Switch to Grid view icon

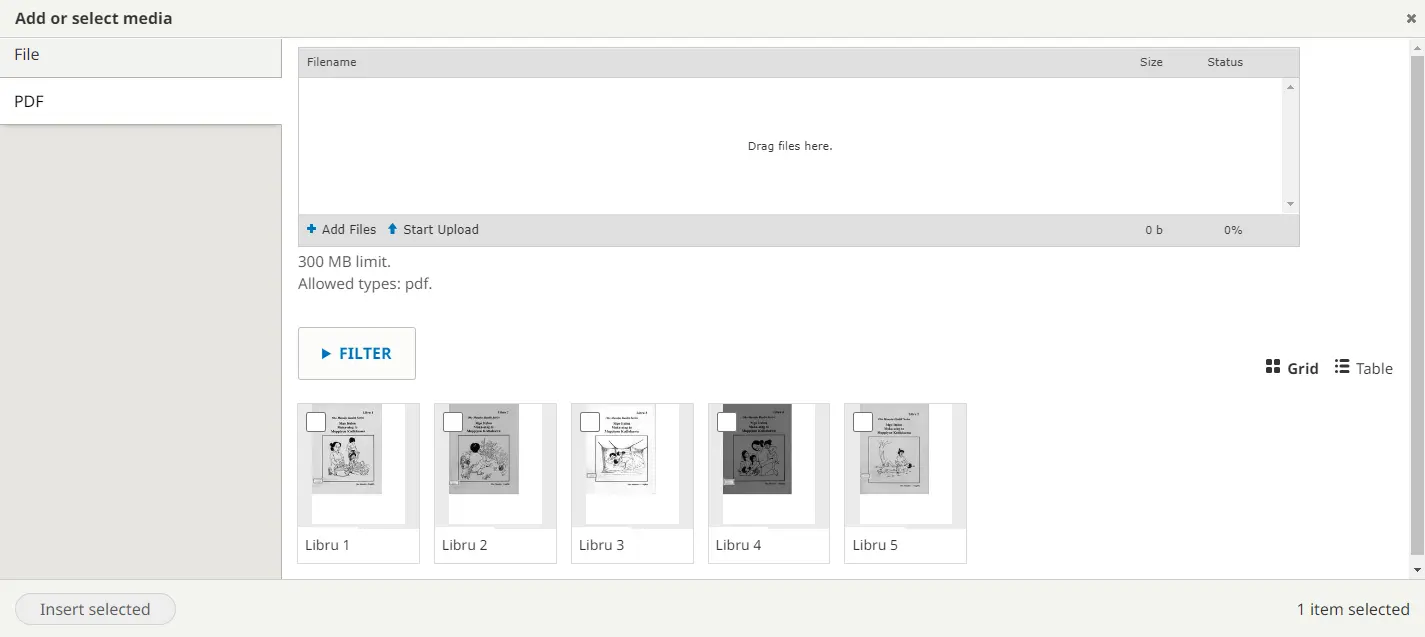tap(1273, 367)
